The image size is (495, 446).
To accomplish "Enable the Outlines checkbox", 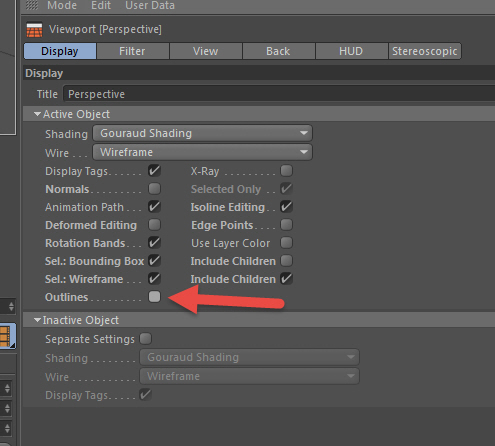I will pos(154,297).
